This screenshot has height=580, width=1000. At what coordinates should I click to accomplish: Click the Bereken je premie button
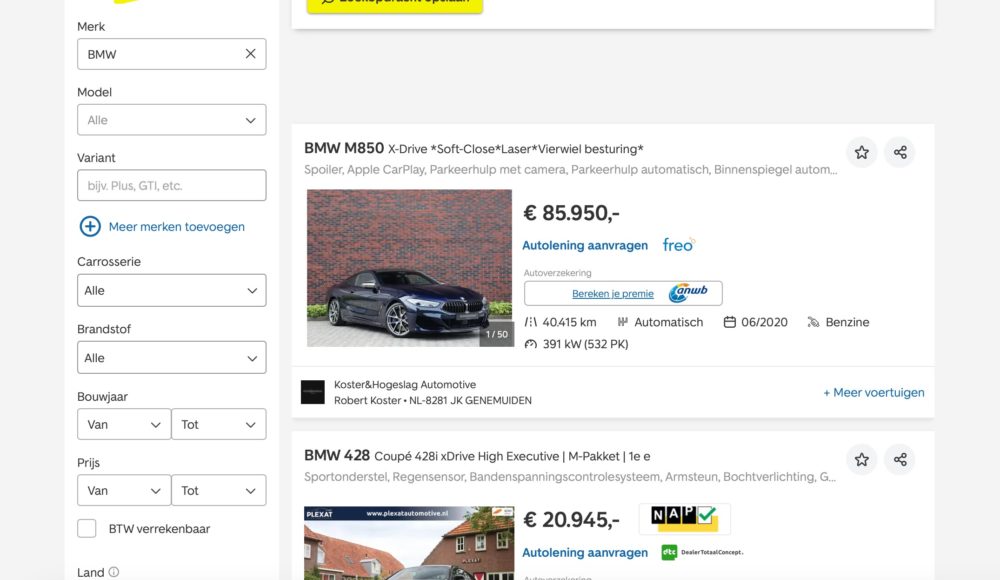pyautogui.click(x=612, y=292)
